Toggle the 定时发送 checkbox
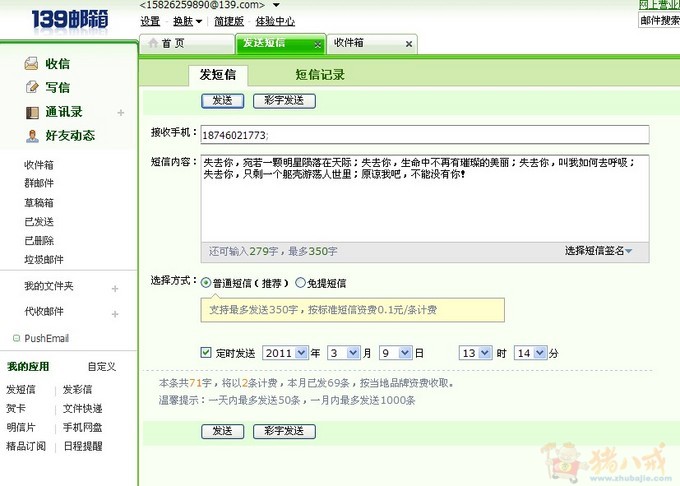 click(206, 352)
